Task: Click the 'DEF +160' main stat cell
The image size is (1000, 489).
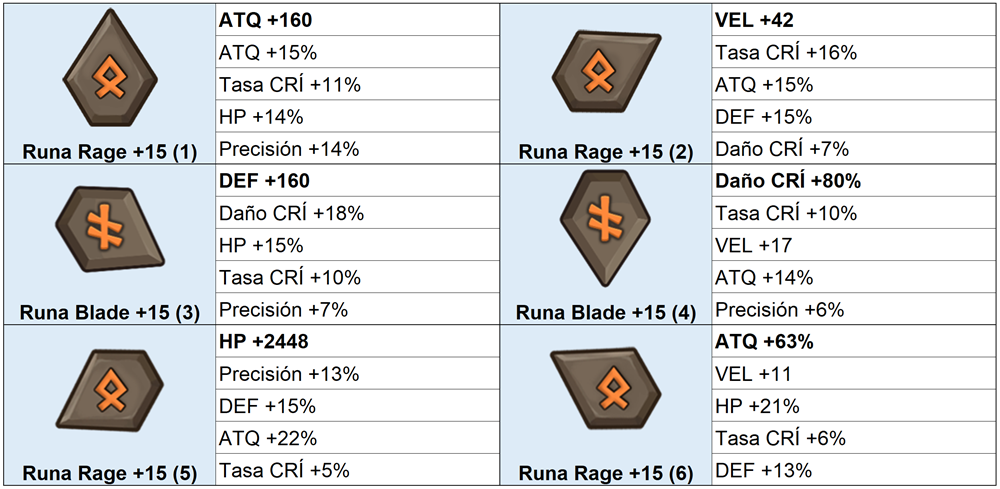Action: click(x=357, y=180)
